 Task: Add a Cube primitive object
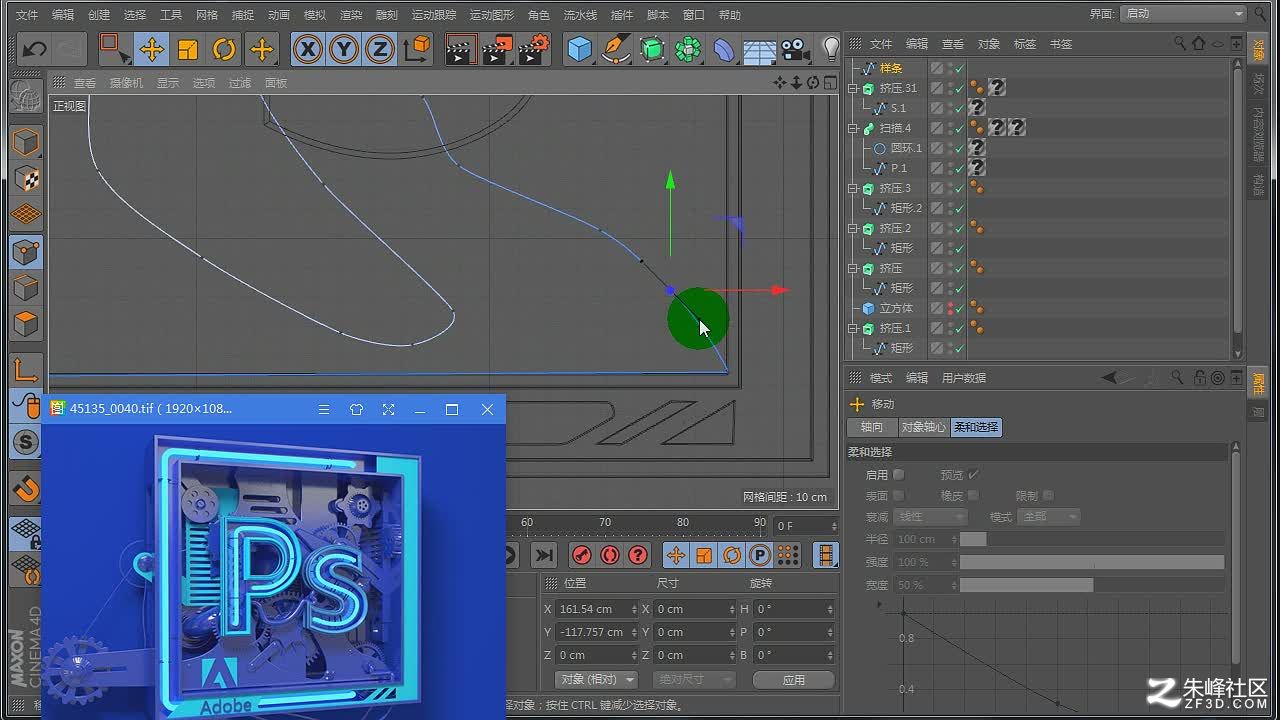coord(580,49)
